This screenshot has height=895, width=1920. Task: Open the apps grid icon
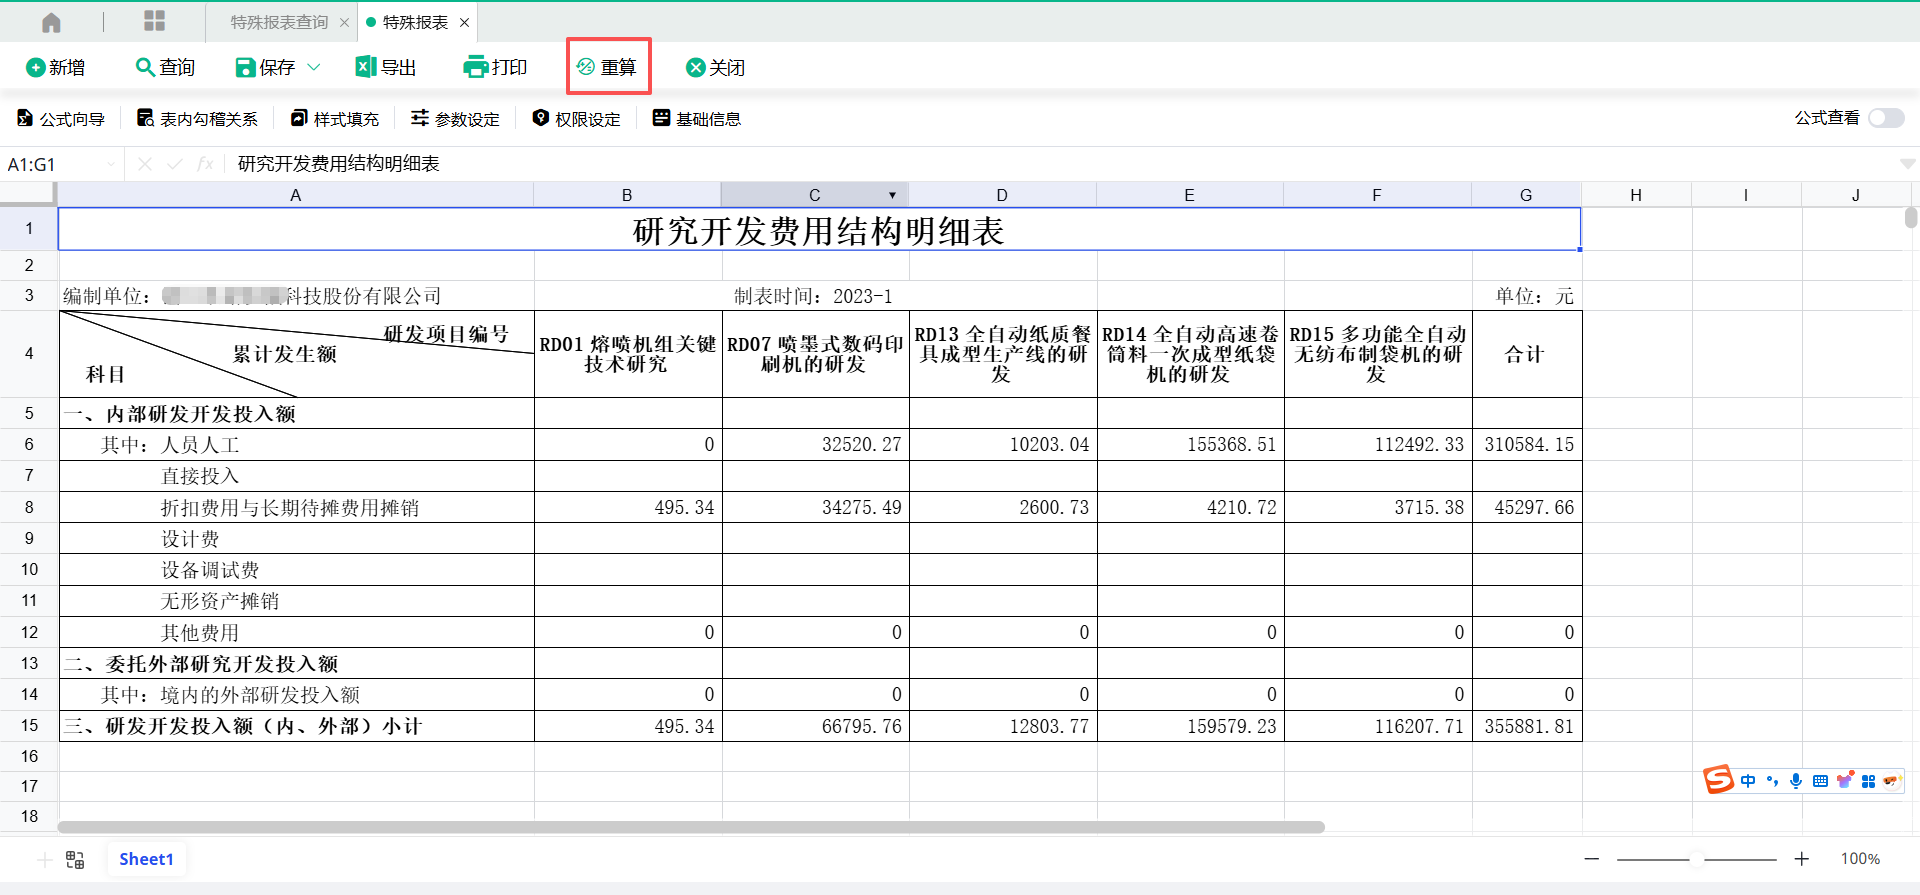[154, 21]
